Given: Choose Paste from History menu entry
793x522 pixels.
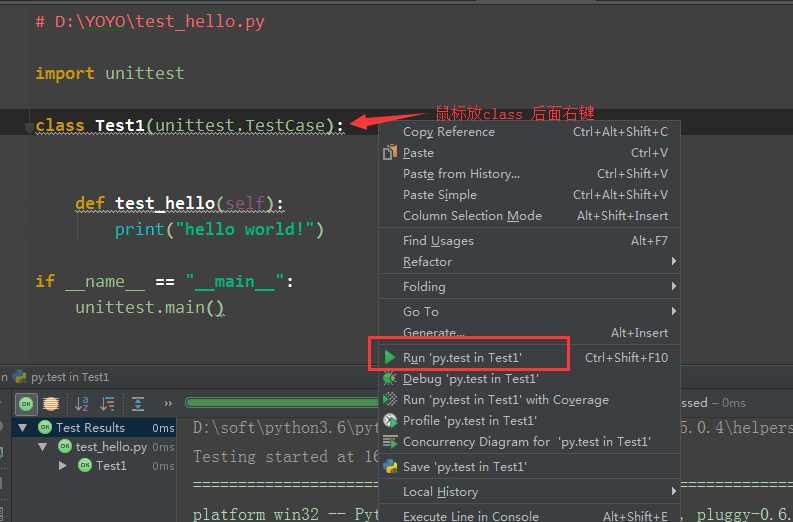Looking at the screenshot, I should click(530, 173).
